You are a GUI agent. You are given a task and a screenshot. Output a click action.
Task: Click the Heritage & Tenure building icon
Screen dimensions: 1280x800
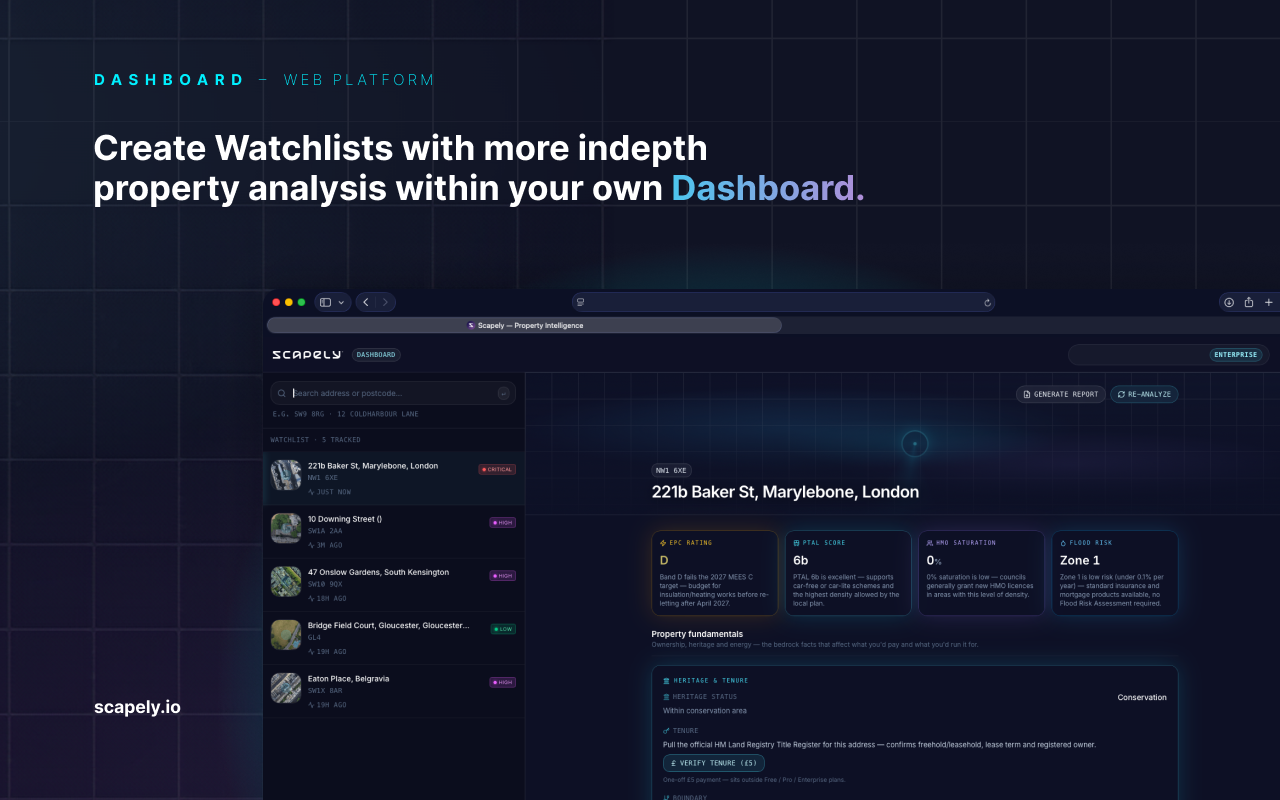point(667,680)
